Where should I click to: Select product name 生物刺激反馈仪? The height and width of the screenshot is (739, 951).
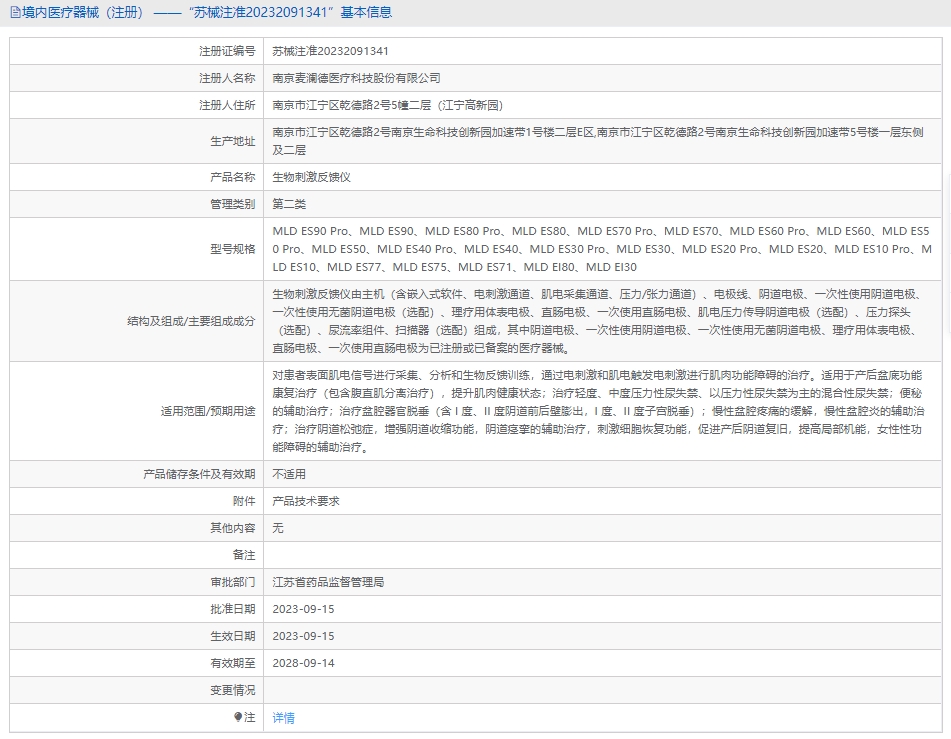tap(312, 177)
